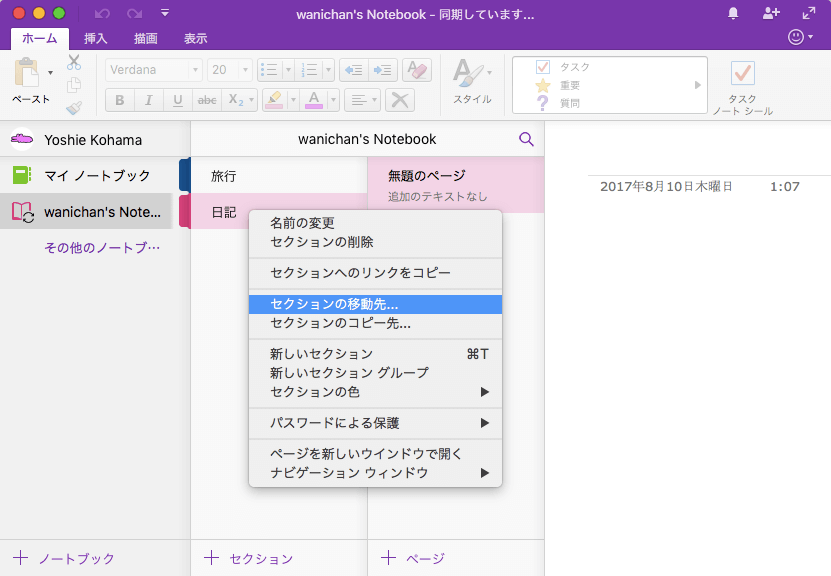Apply the タスク checkbox tag
Image resolution: width=831 pixels, height=576 pixels.
pos(543,67)
